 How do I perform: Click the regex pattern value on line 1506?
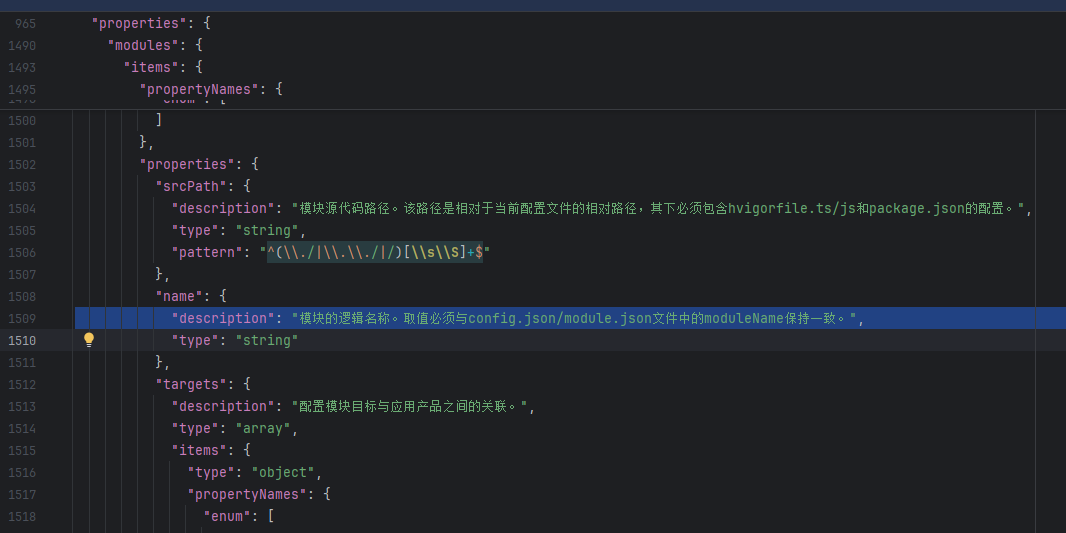pyautogui.click(x=375, y=252)
